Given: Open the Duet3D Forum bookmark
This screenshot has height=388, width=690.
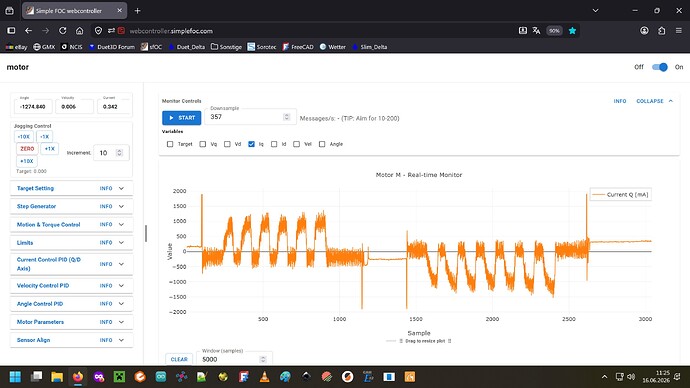Looking at the screenshot, I should [x=112, y=47].
